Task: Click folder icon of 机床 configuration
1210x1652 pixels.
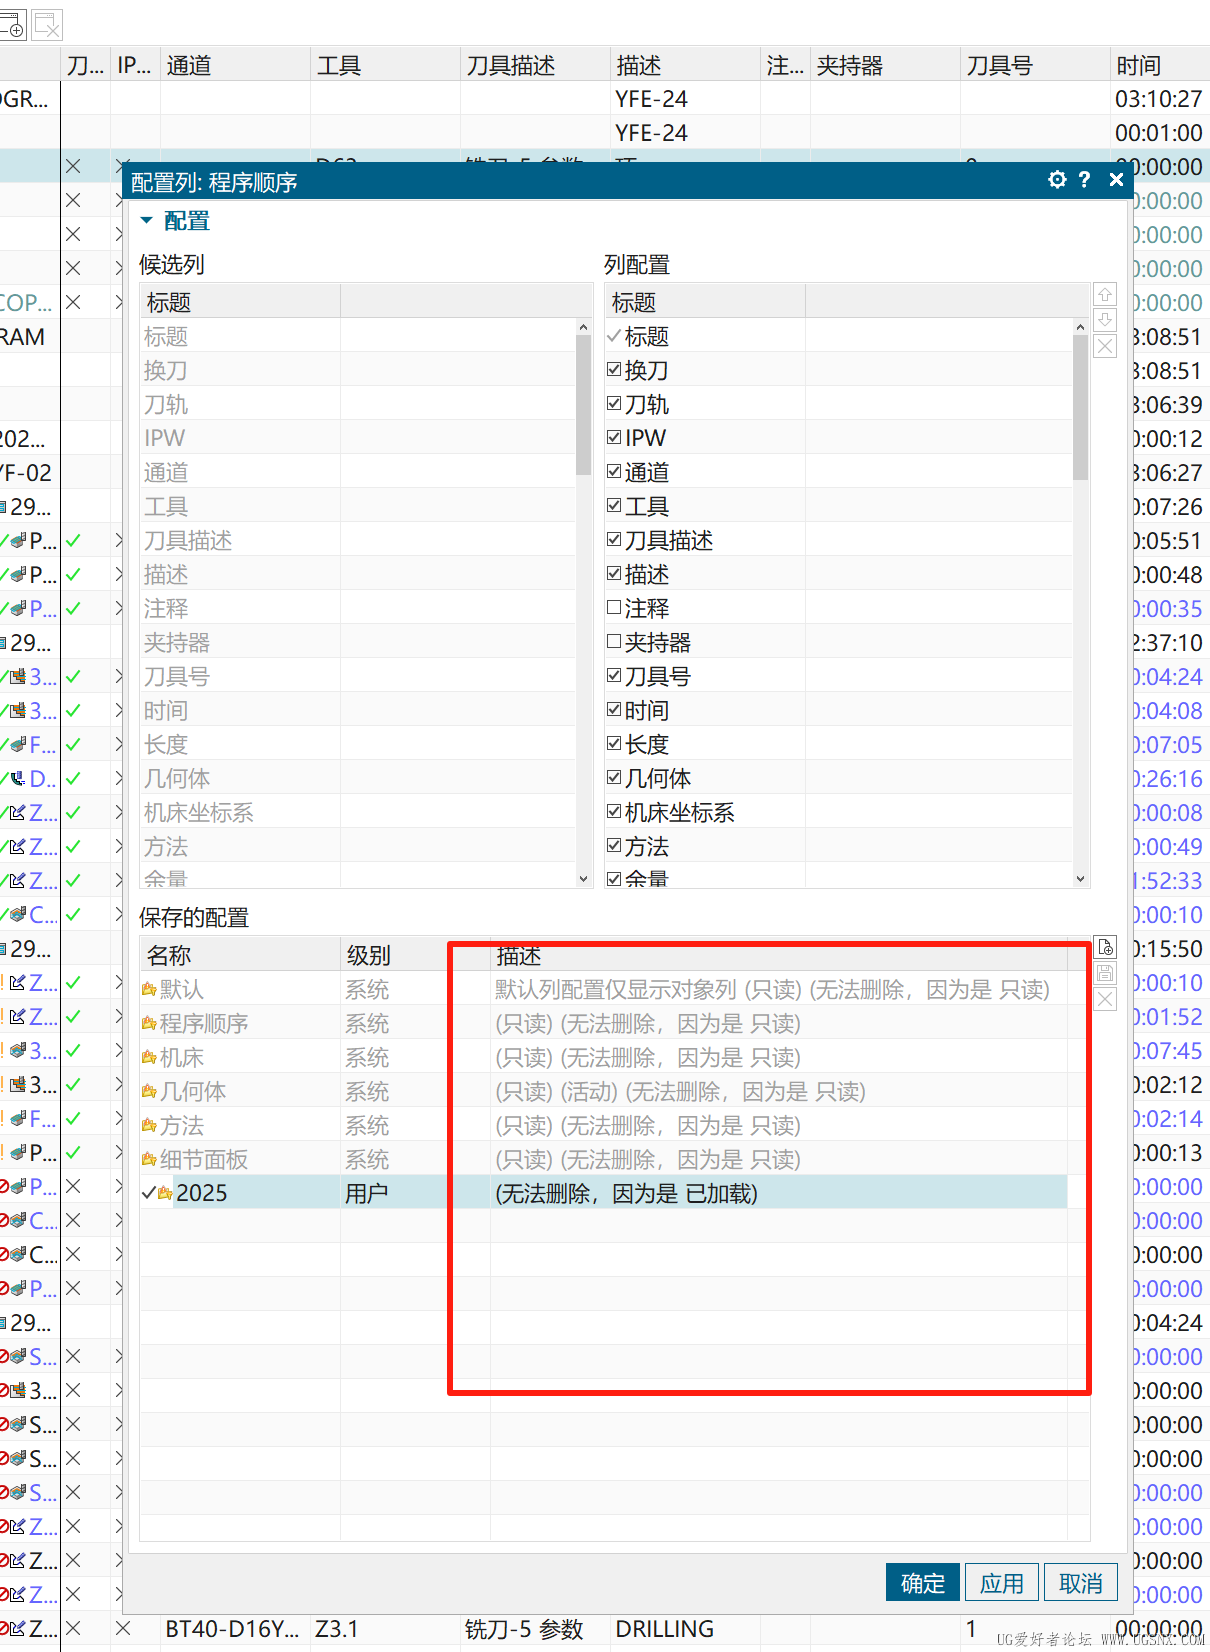Action: click(x=149, y=1058)
